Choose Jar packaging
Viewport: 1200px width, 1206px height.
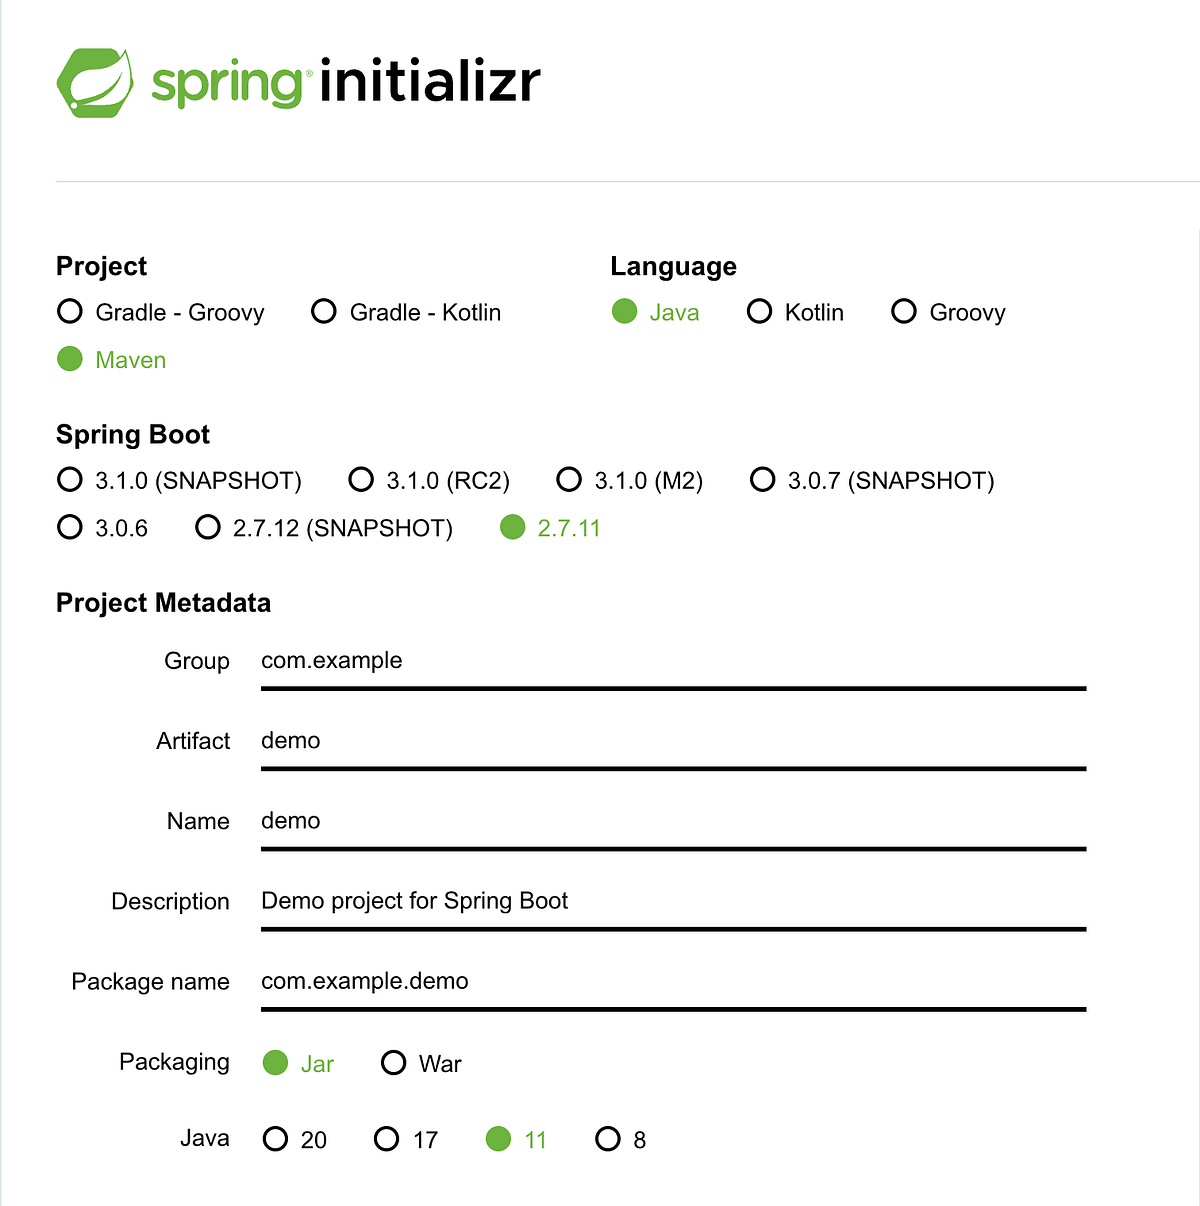(x=275, y=1062)
